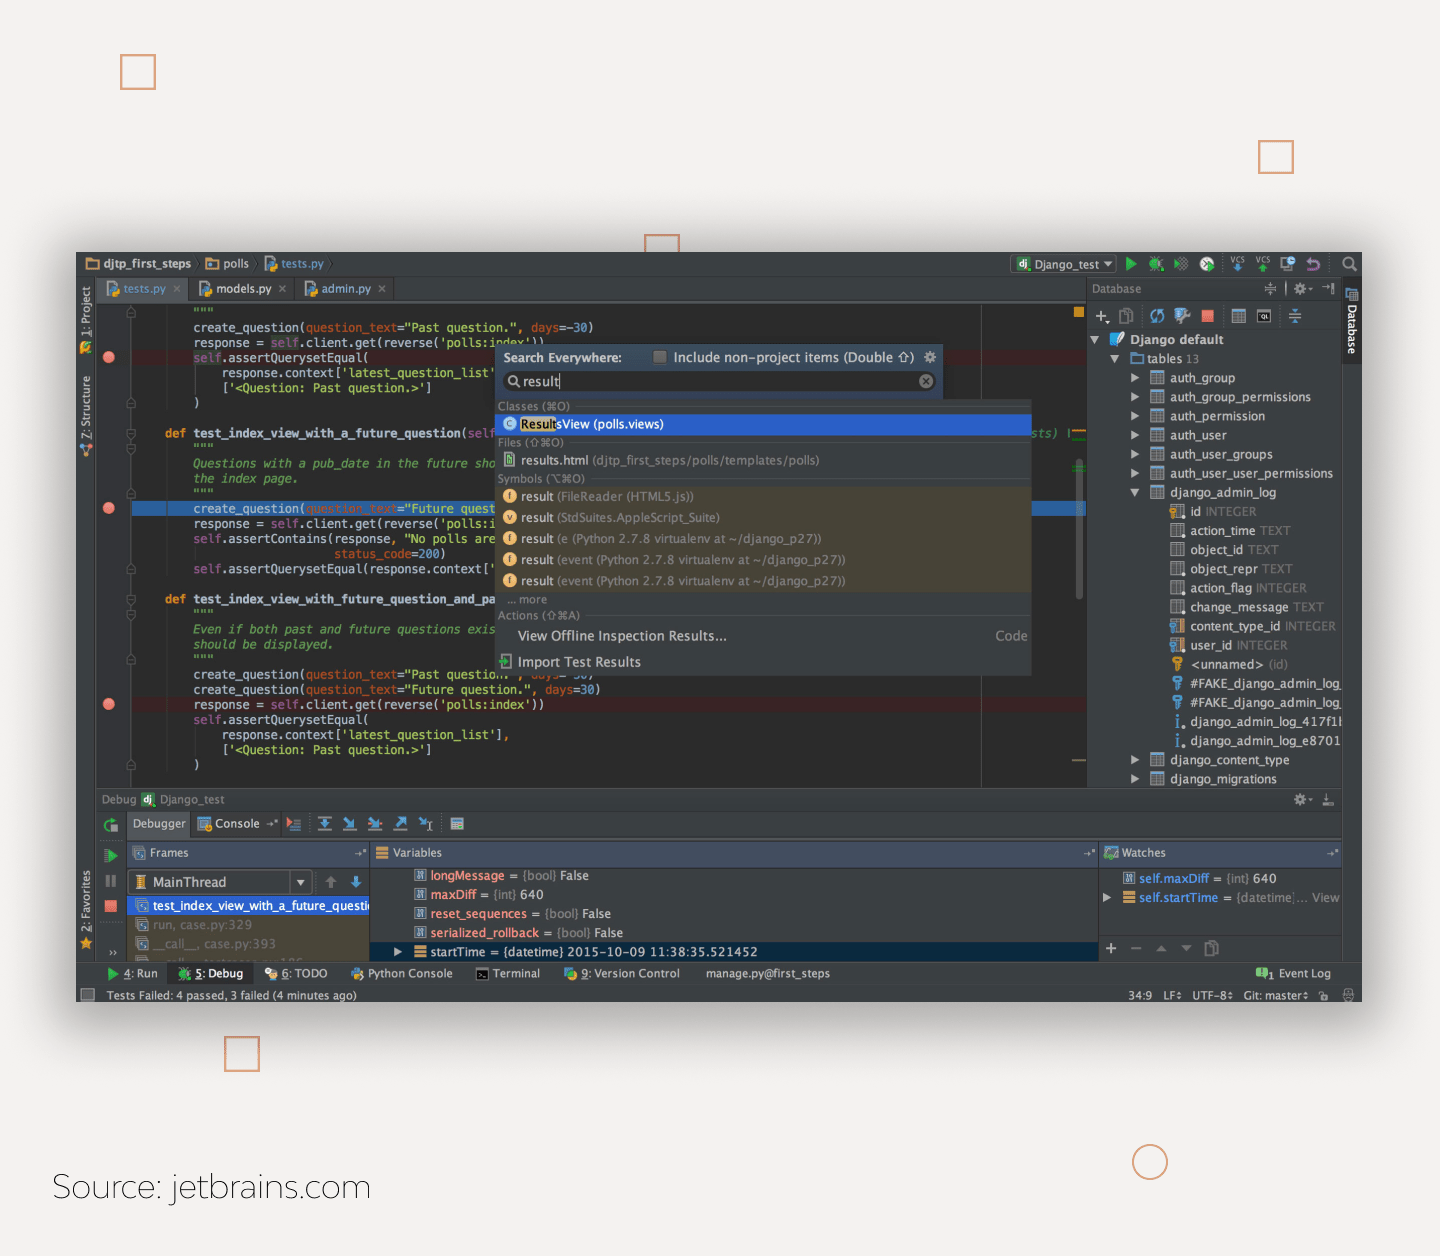Viewport: 1440px width, 1256px height.
Task: Refresh the database with the synchronize icon
Action: (x=1157, y=316)
